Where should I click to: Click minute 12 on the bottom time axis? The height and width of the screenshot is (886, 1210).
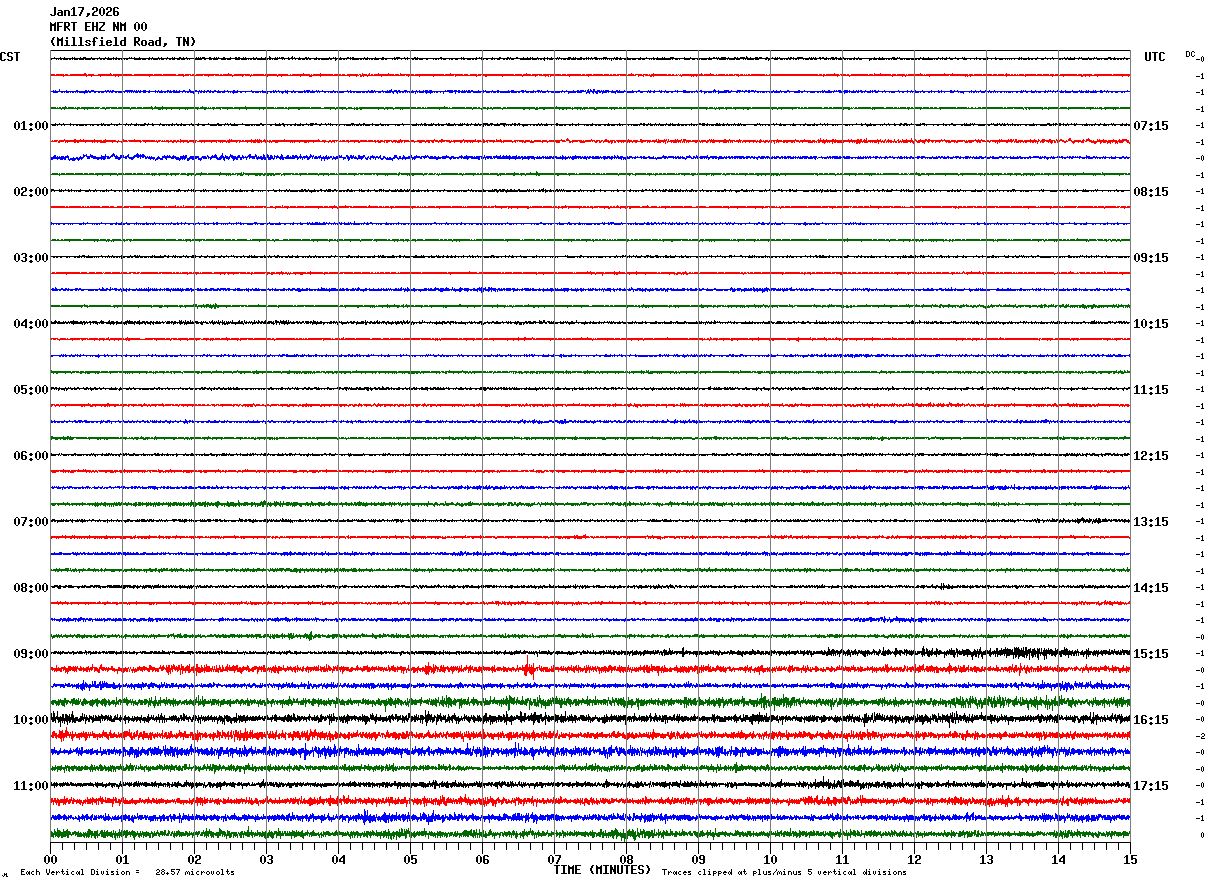point(915,859)
